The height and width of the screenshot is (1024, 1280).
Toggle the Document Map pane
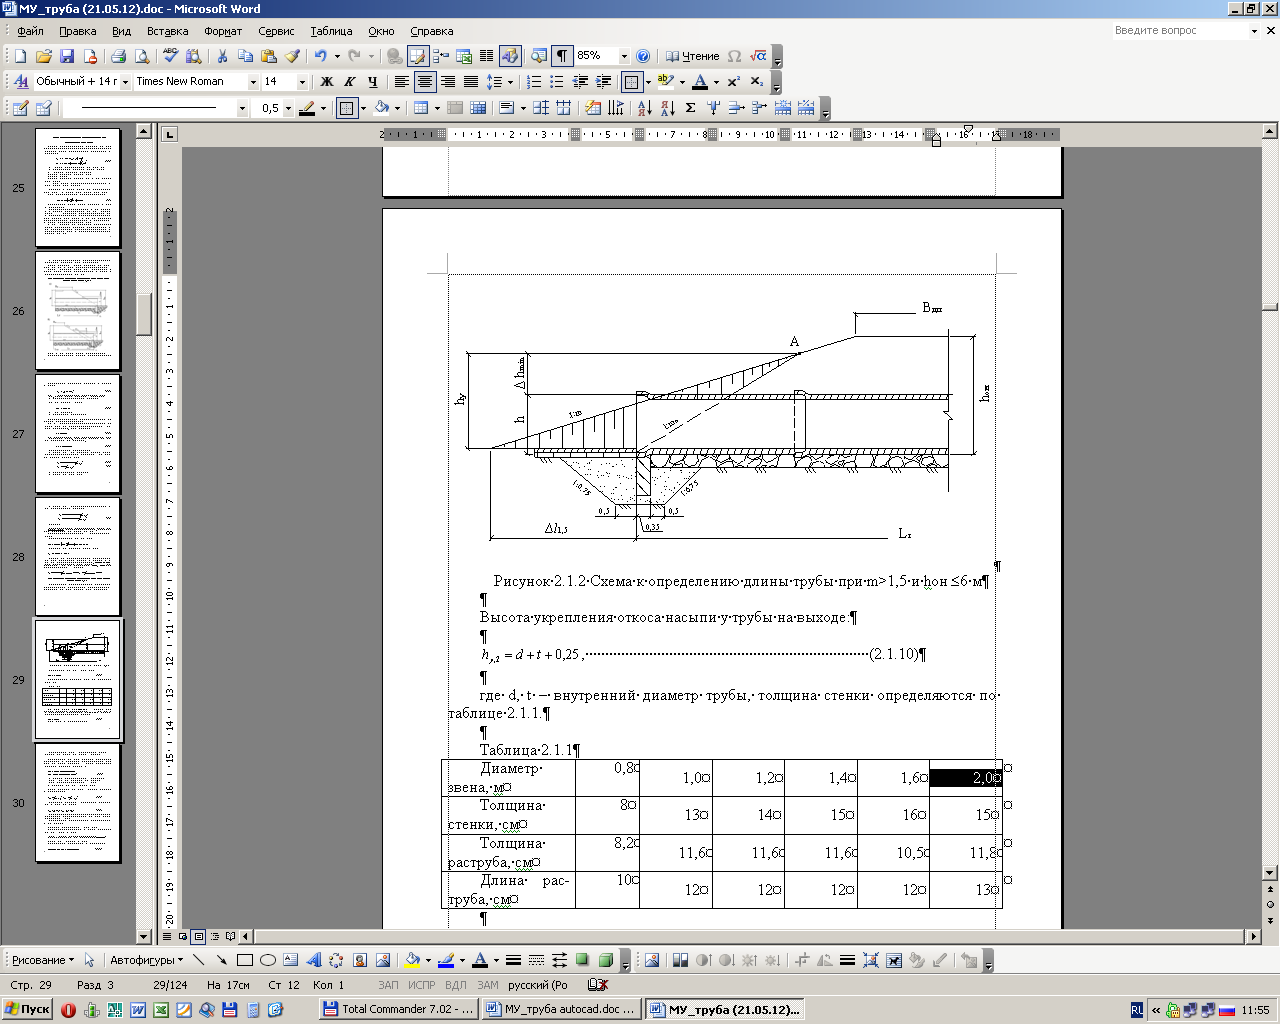pyautogui.click(x=539, y=56)
